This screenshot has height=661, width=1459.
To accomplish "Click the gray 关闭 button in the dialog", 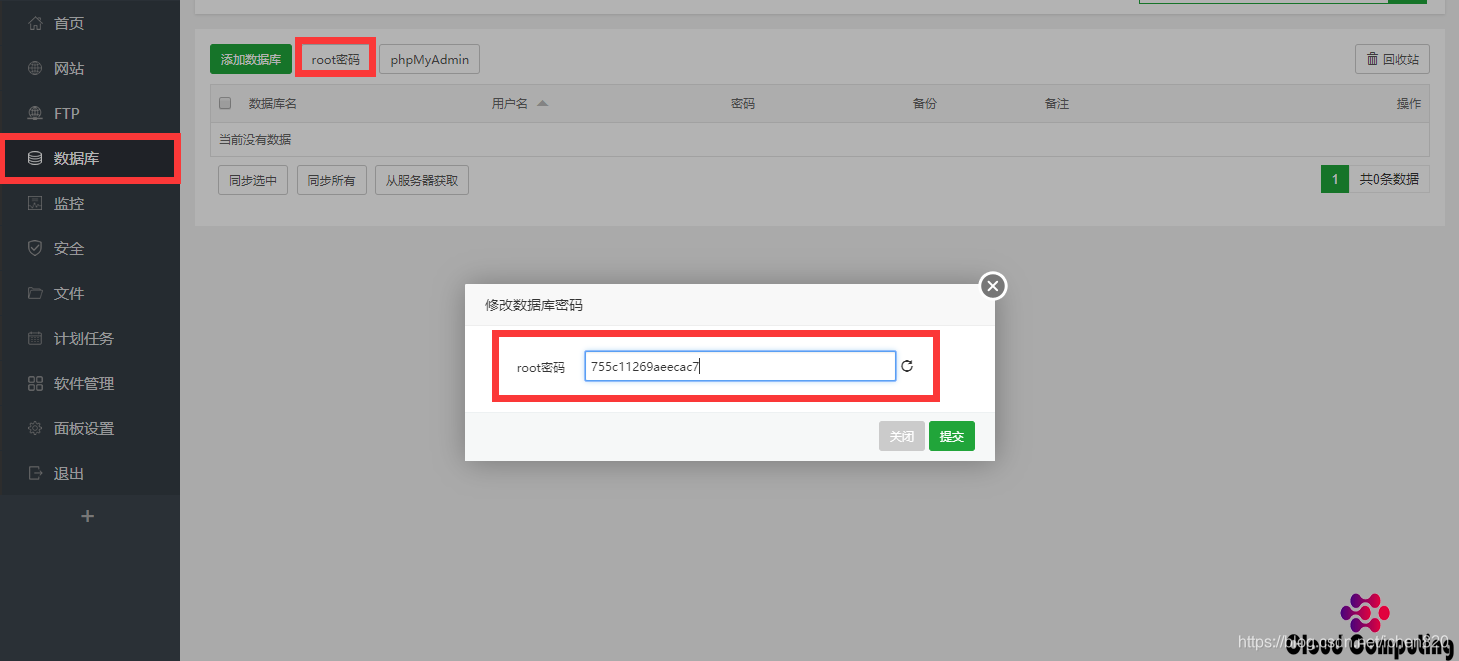I will click(902, 436).
